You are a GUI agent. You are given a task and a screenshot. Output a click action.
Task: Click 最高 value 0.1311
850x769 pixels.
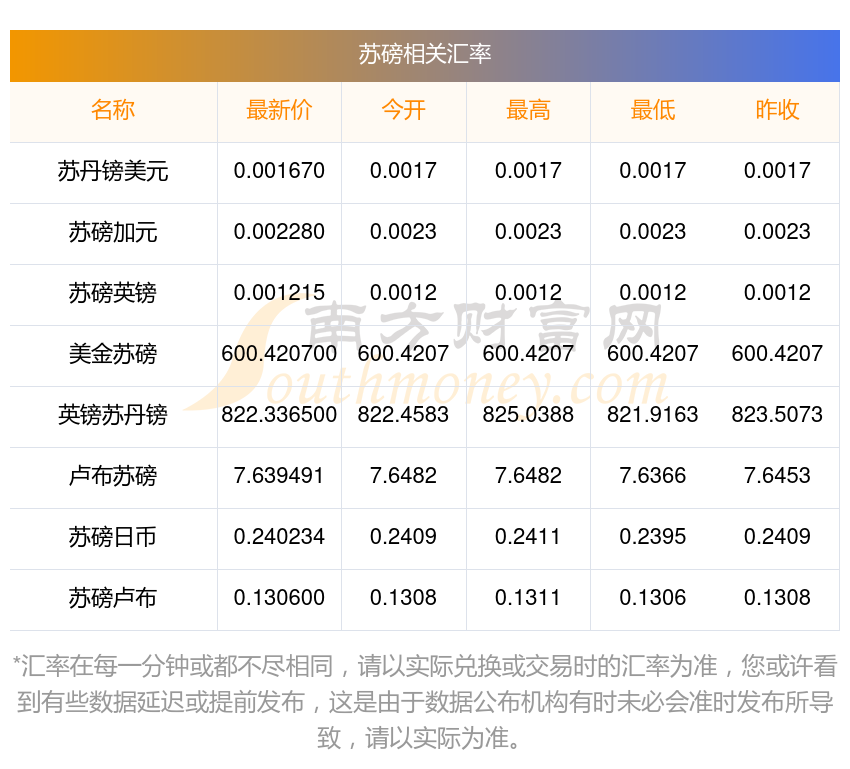[x=528, y=598]
